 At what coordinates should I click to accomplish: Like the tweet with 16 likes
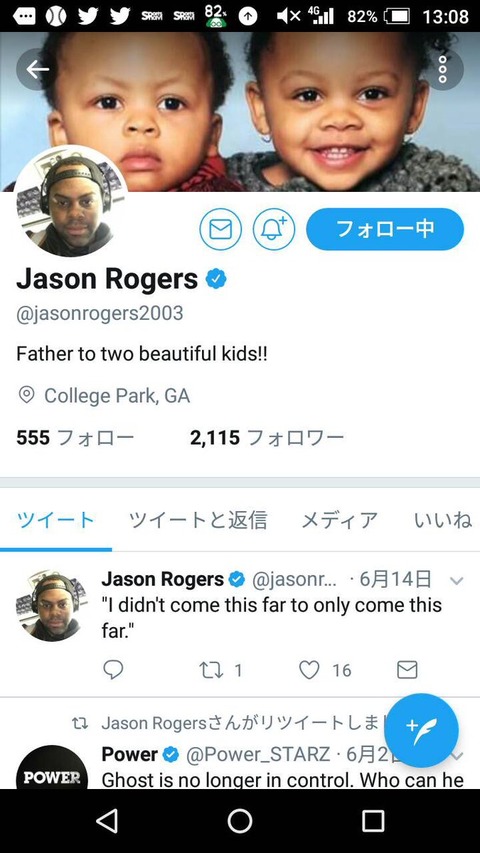[309, 670]
